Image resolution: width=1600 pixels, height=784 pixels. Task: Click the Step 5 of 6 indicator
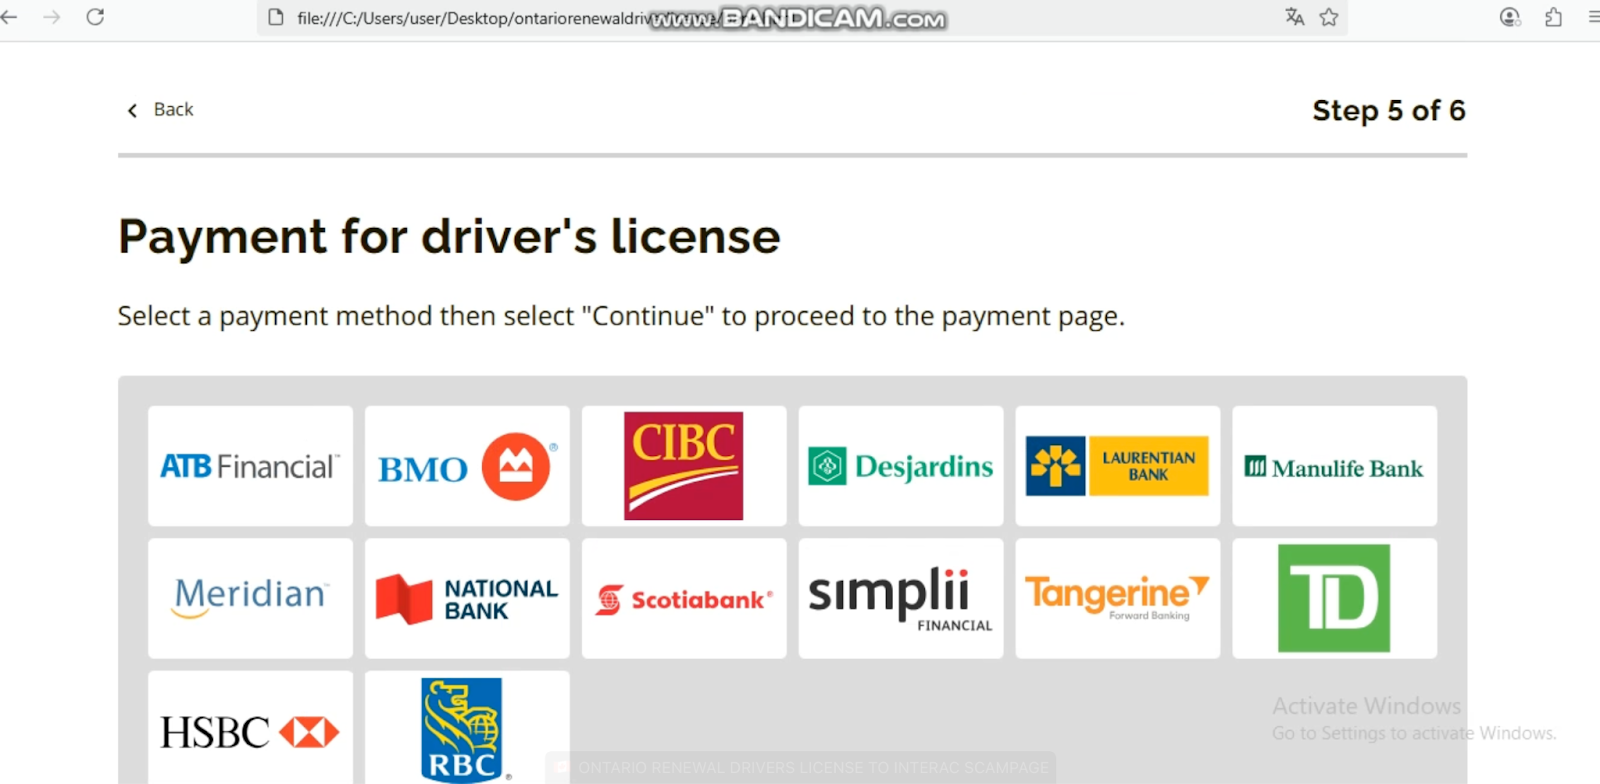1389,110
